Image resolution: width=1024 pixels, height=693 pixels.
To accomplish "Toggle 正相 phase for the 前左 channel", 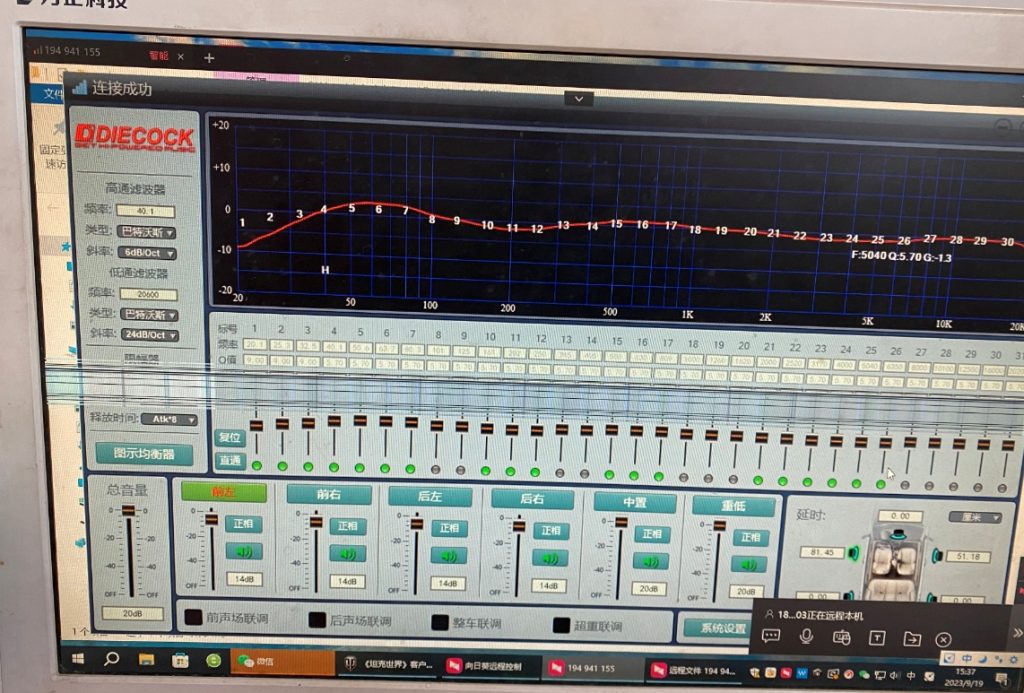I will (244, 524).
